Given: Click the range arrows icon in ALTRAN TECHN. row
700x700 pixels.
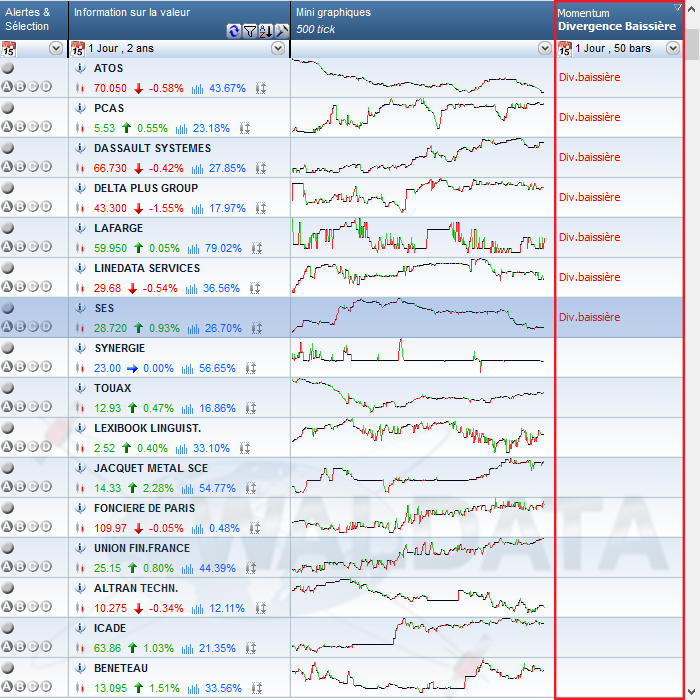Looking at the screenshot, I should click(x=261, y=608).
